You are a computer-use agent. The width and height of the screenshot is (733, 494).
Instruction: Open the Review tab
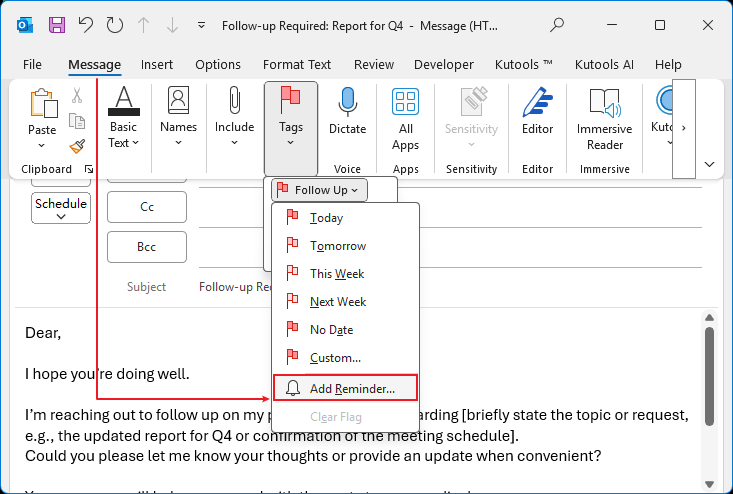tap(374, 64)
